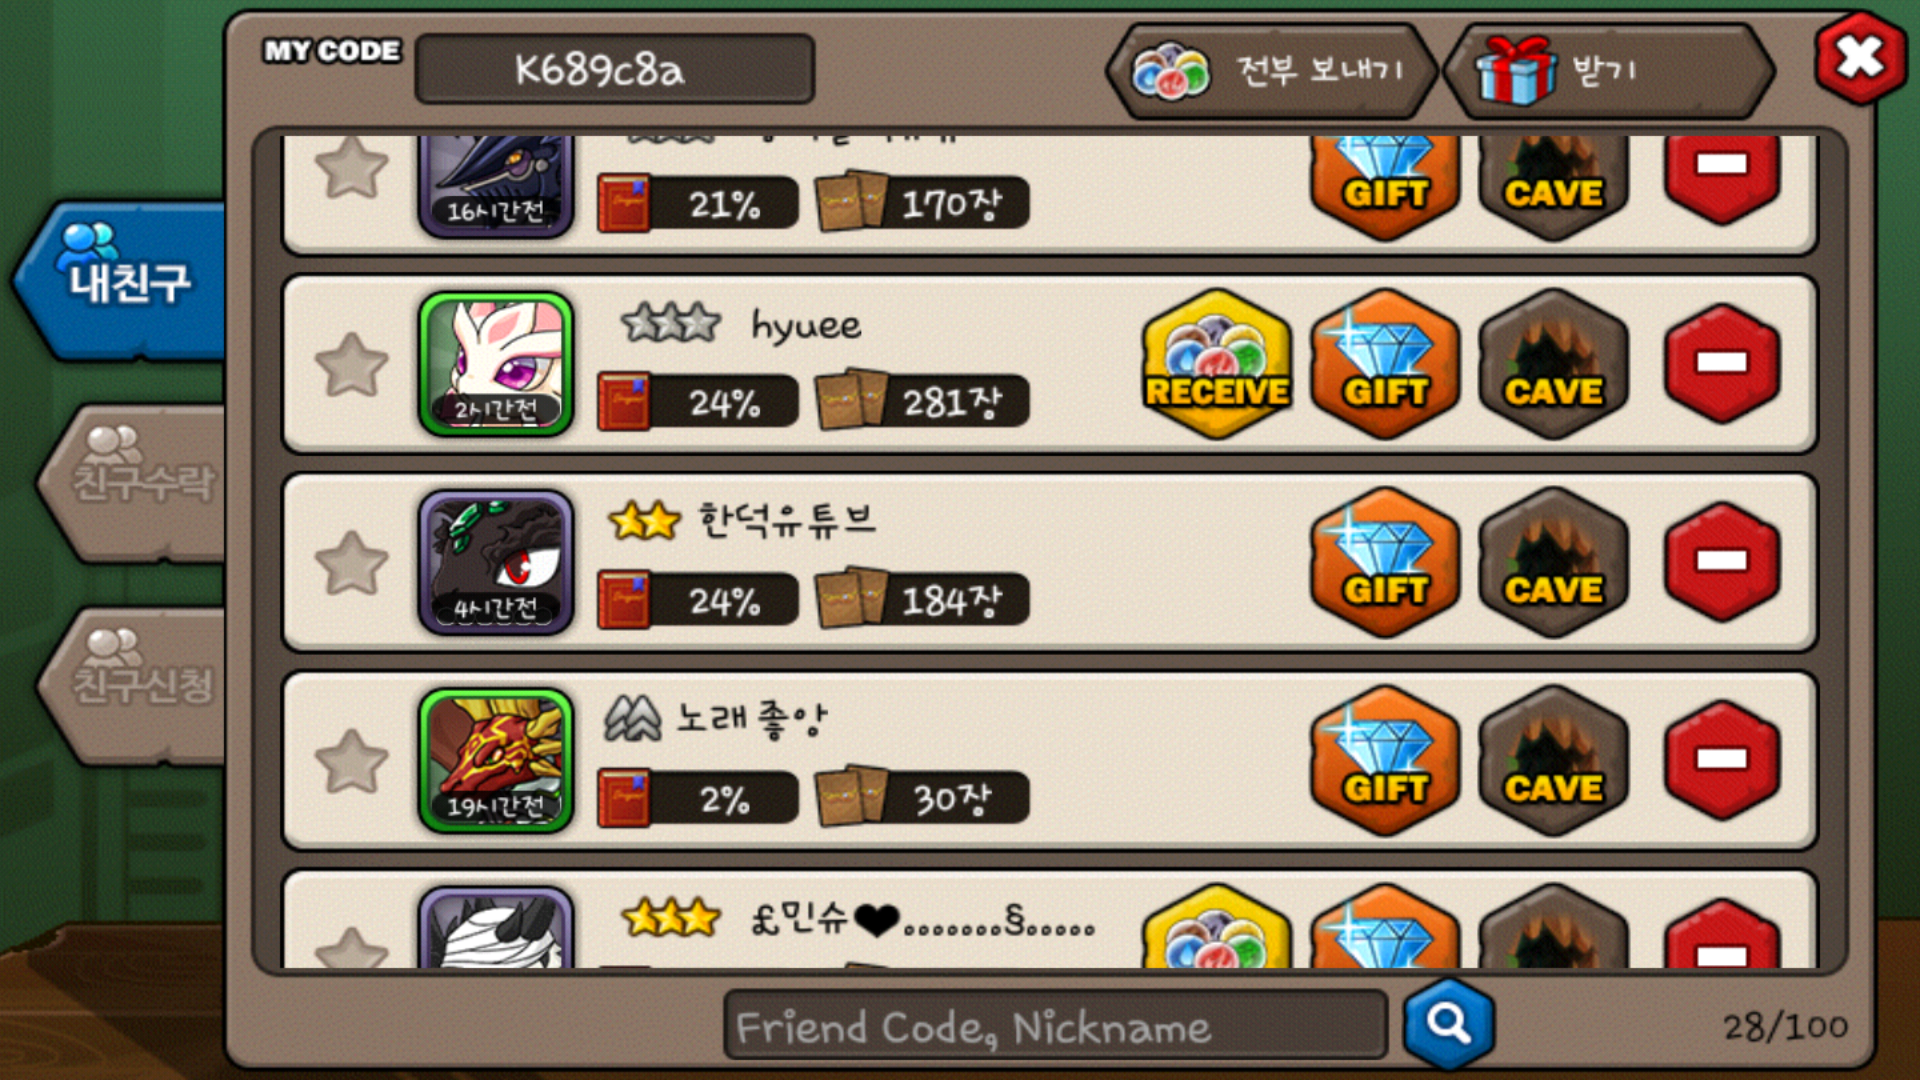Toggle favorite star for hyuee
This screenshot has width=1920, height=1080.
coord(351,365)
